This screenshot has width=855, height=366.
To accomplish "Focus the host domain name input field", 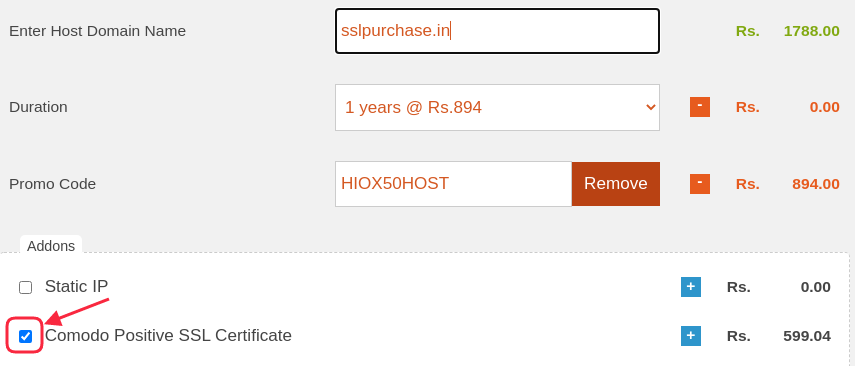I will [x=497, y=31].
